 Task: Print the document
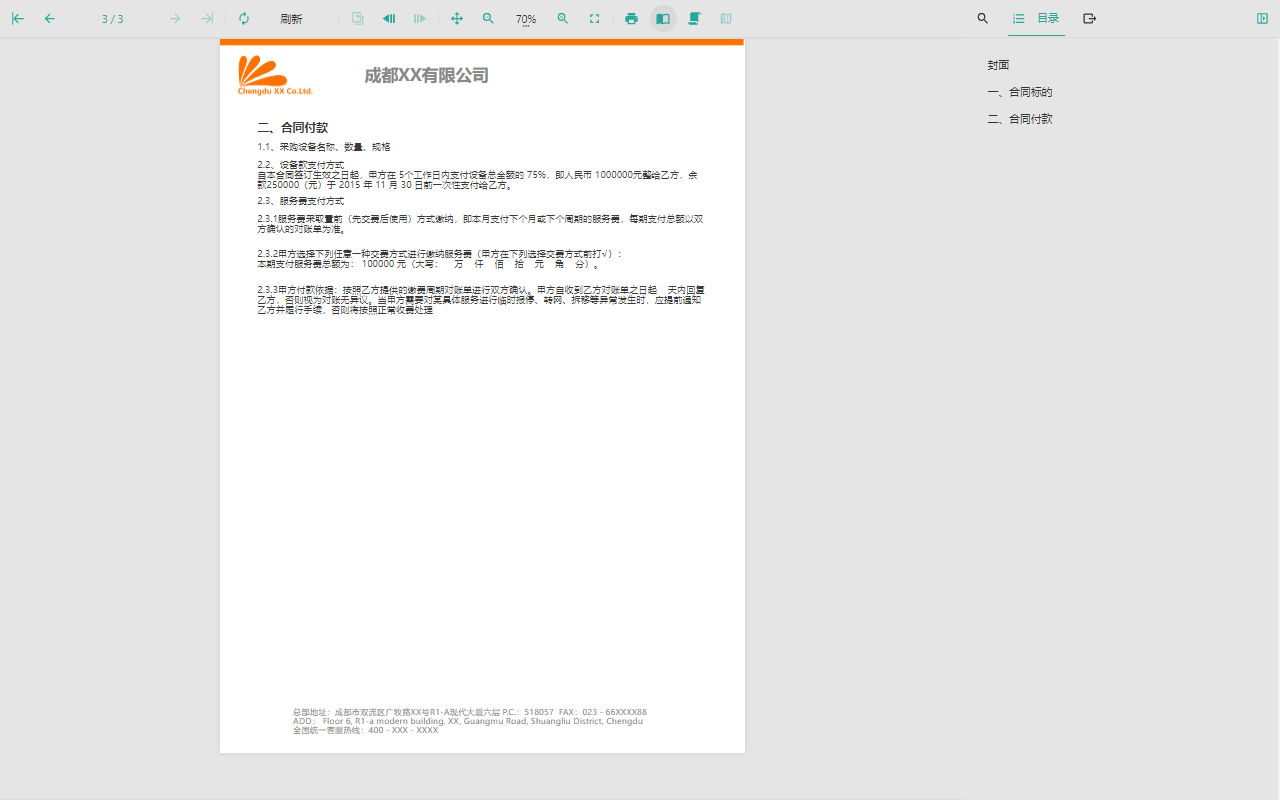631,19
